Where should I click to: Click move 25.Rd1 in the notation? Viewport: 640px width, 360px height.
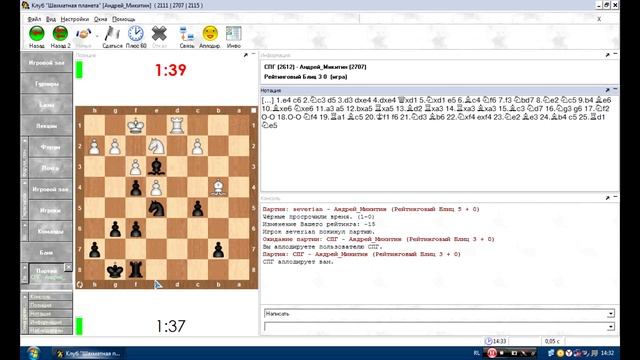click(x=591, y=117)
